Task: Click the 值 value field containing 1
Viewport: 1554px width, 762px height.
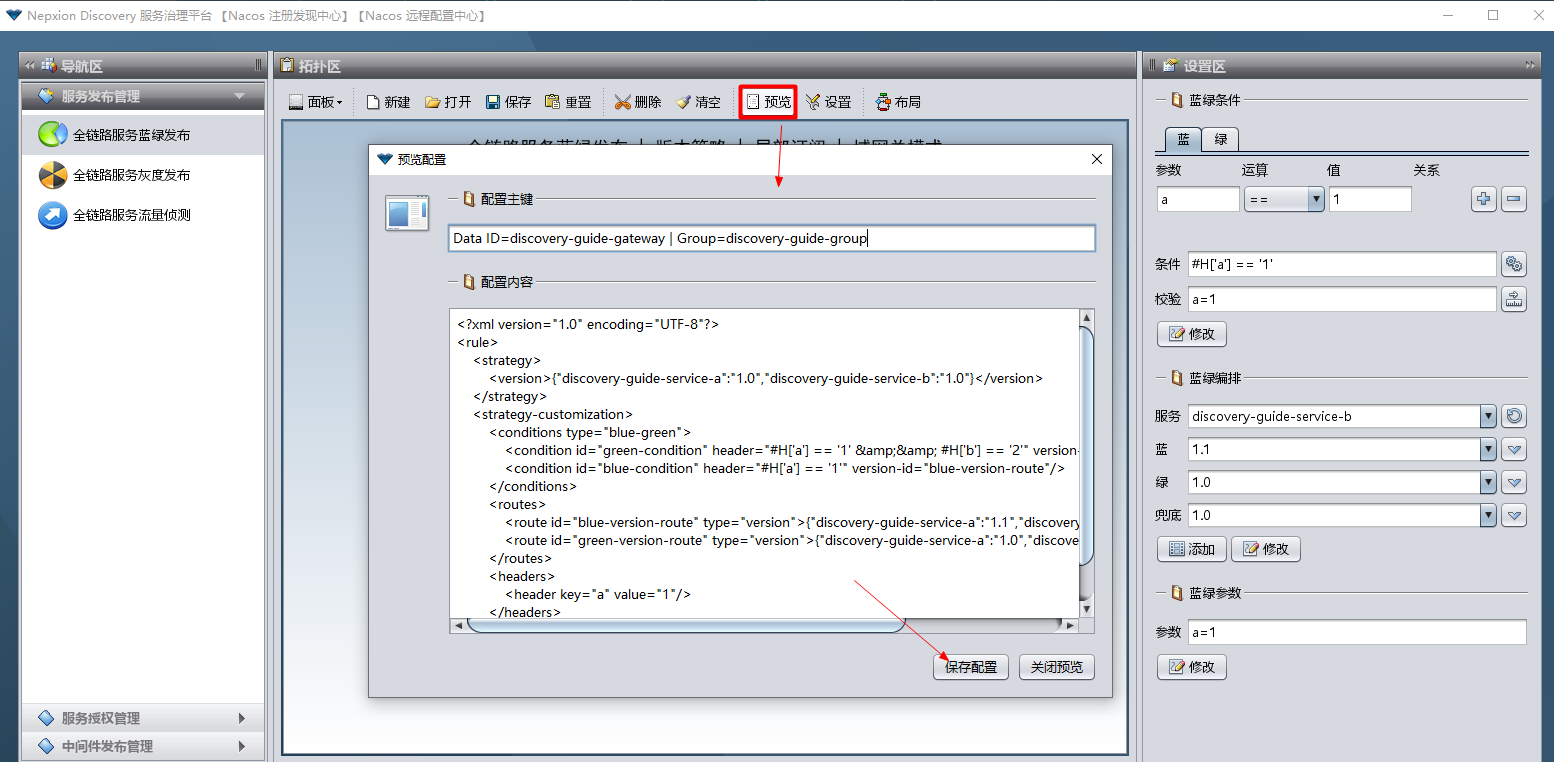Action: [x=1370, y=199]
